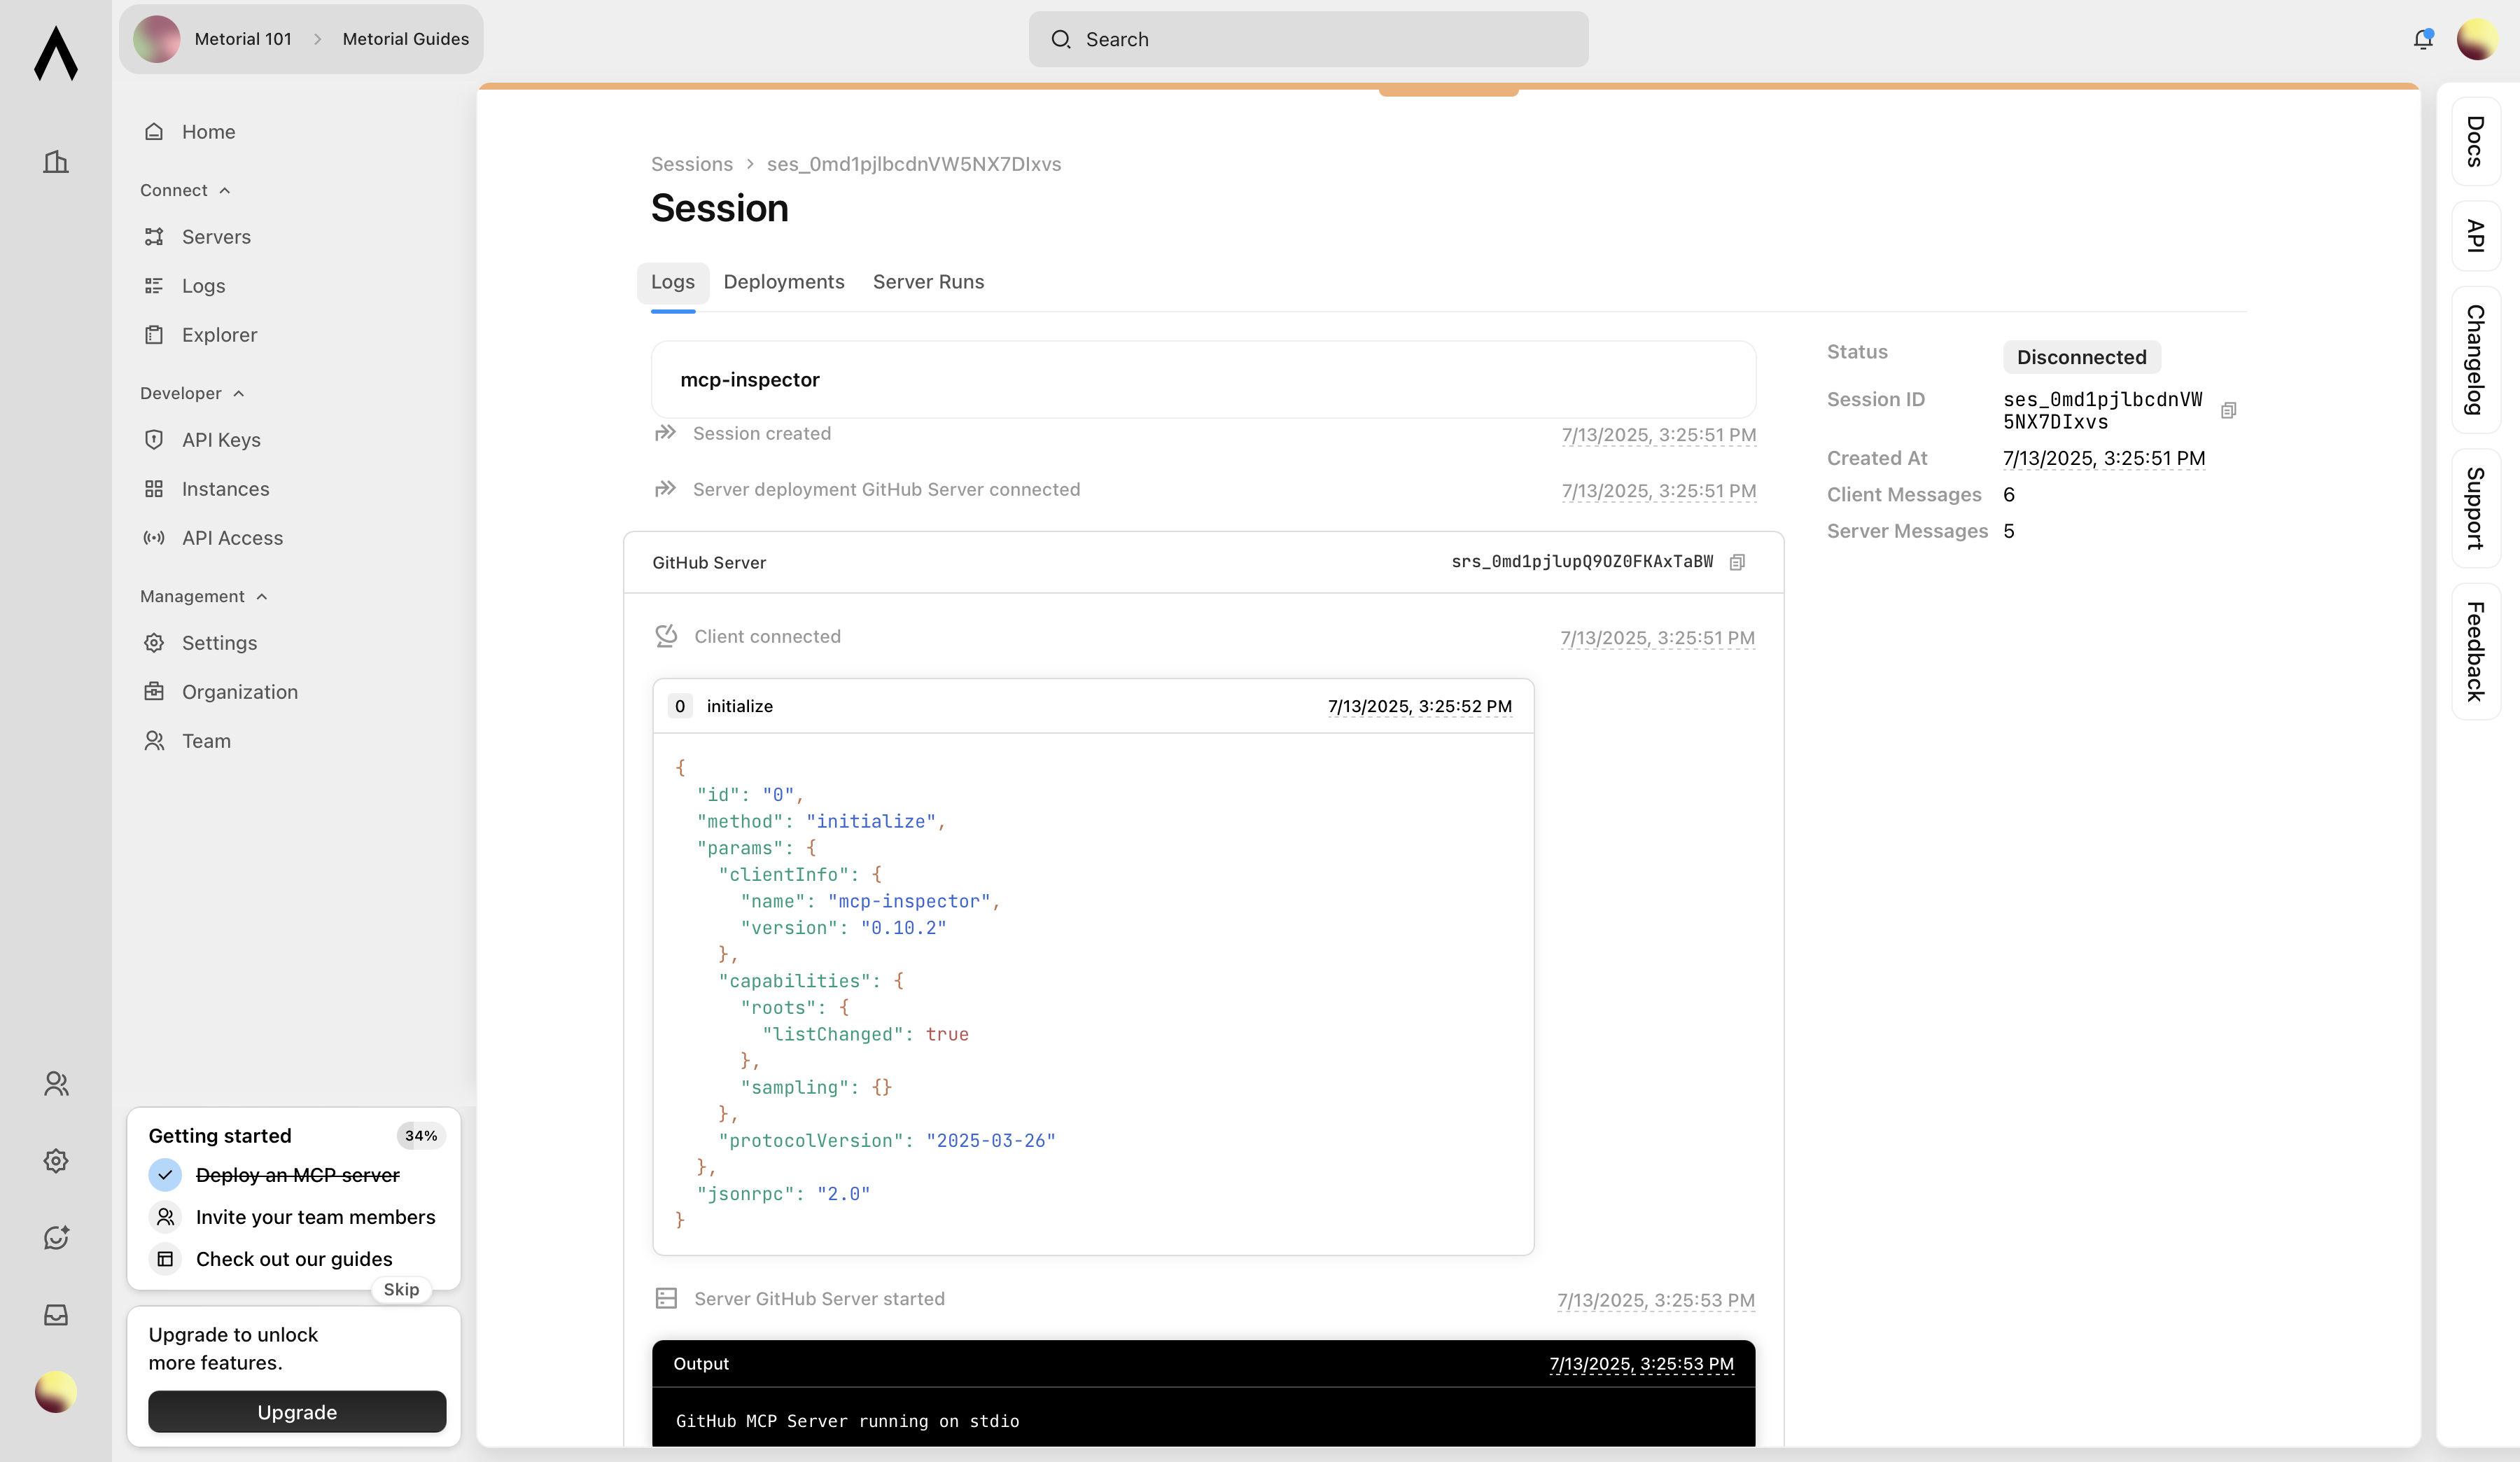Copy the session ID

coord(2230,410)
